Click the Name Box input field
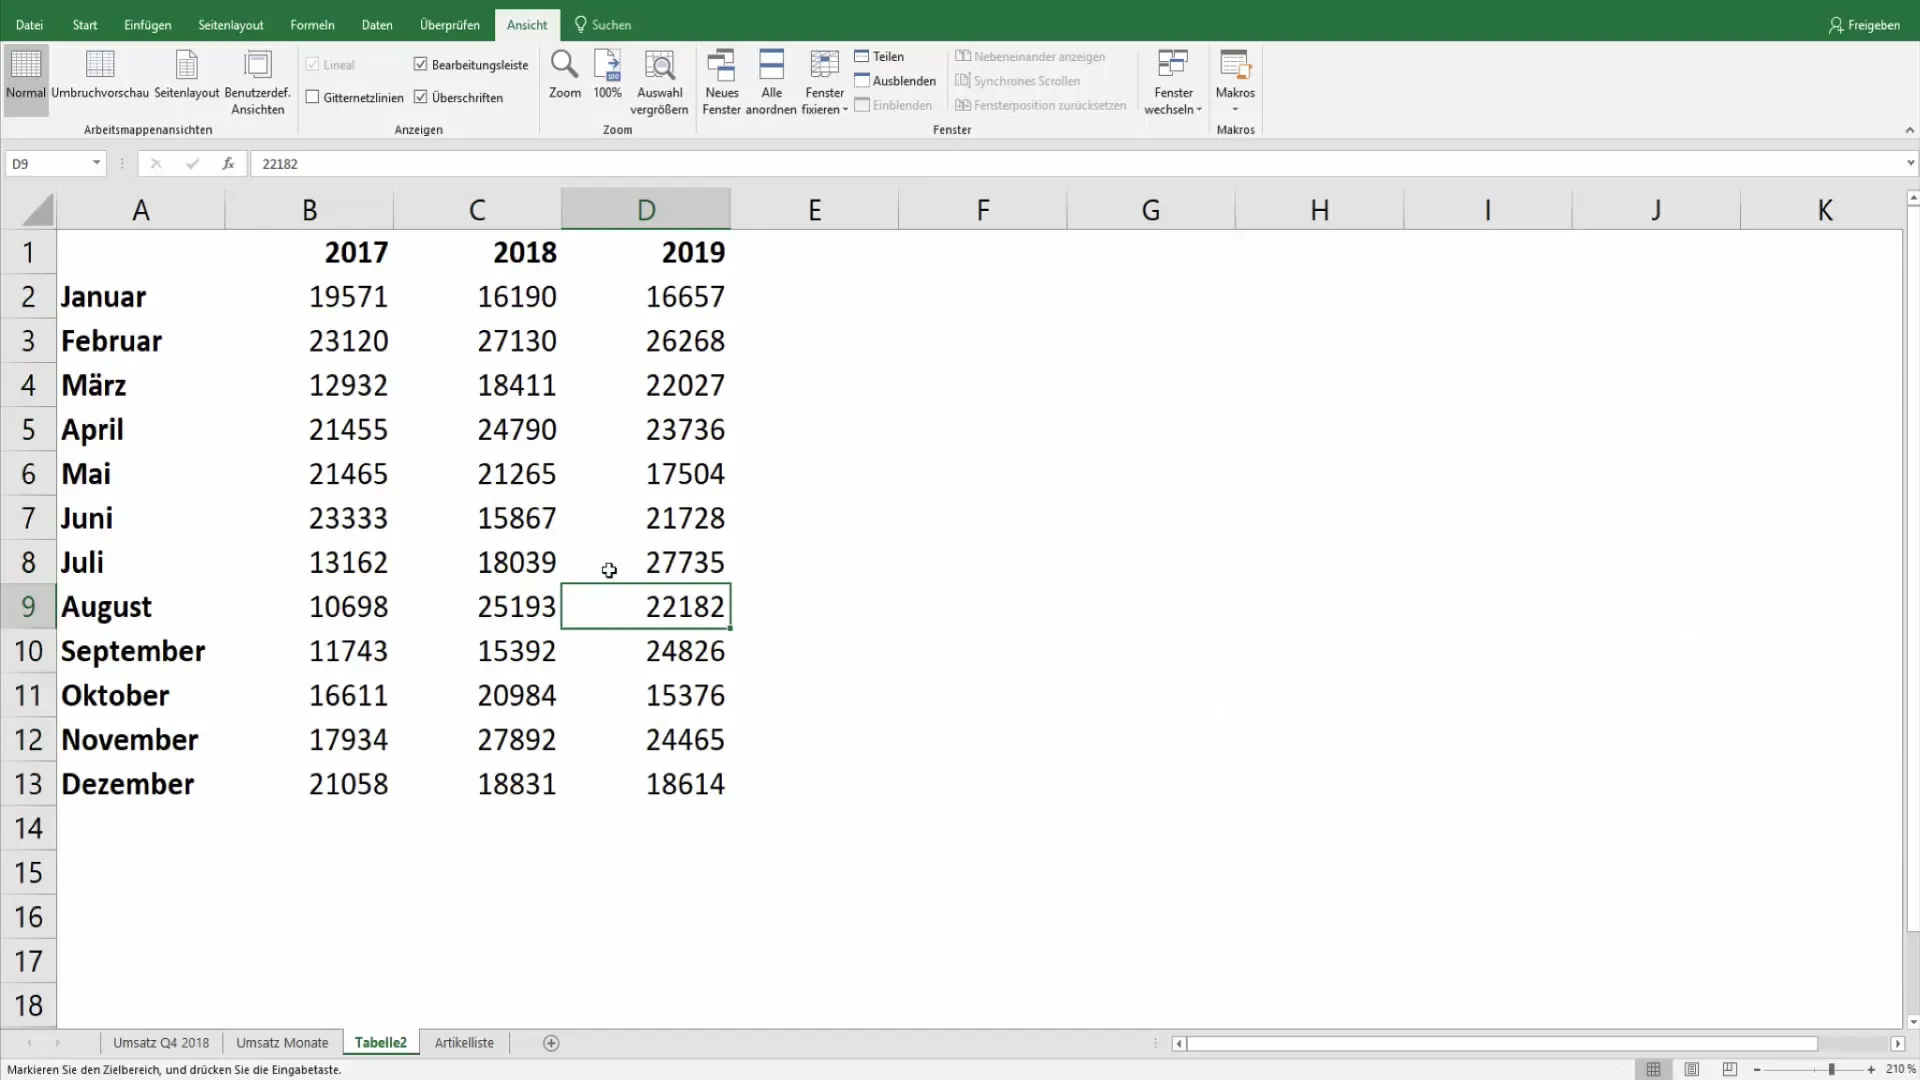The image size is (1920, 1080). coord(53,162)
